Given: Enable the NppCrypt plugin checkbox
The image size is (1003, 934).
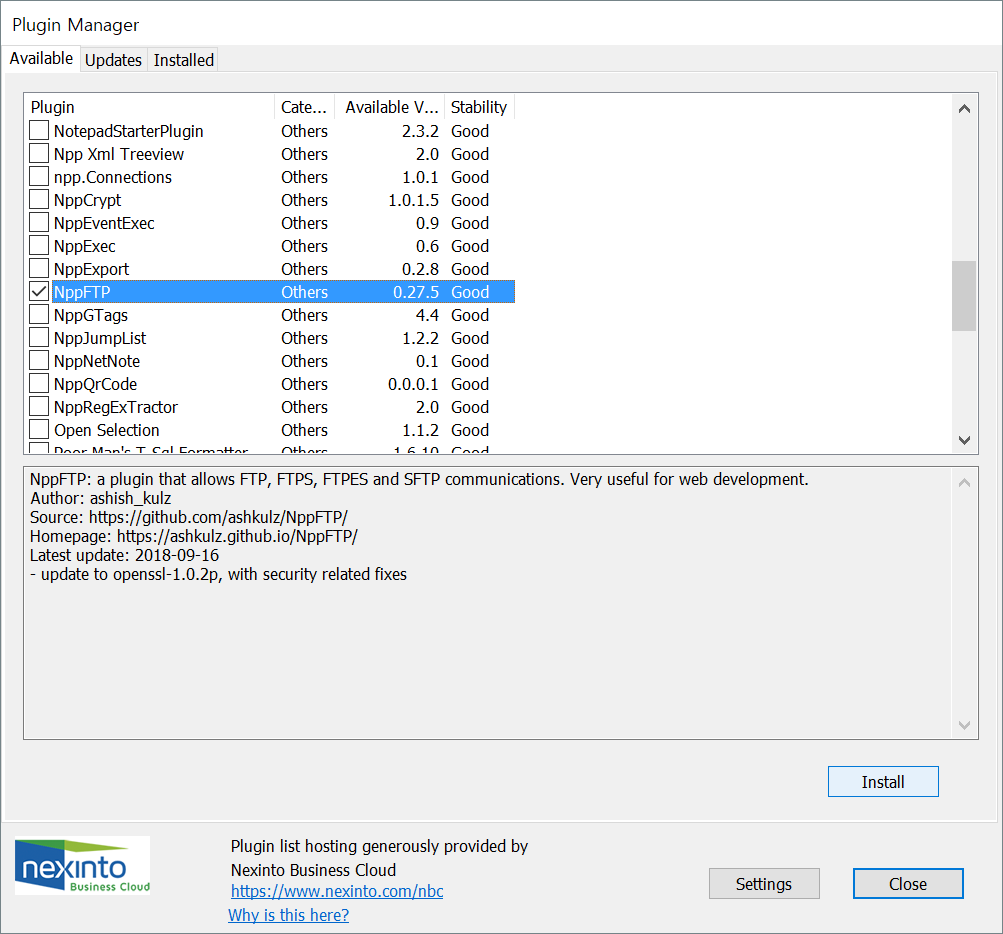Looking at the screenshot, I should pos(39,200).
